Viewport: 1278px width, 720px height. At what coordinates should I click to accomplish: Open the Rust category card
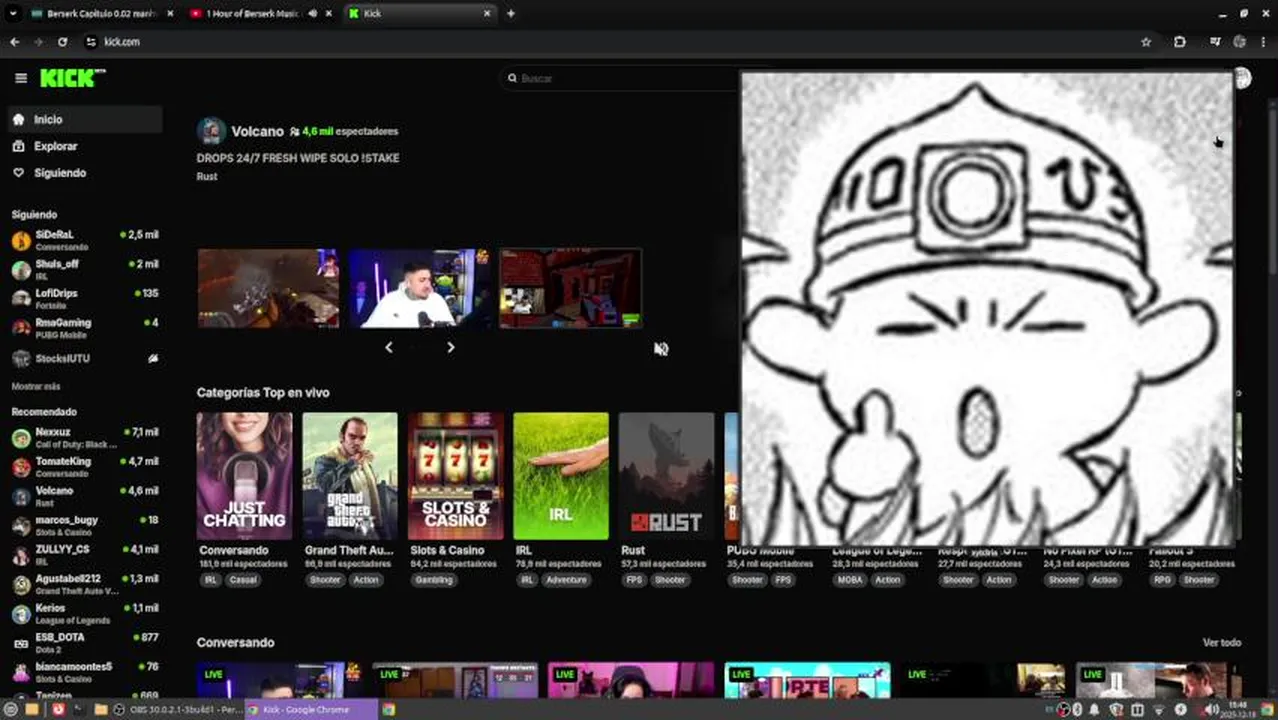pos(667,476)
